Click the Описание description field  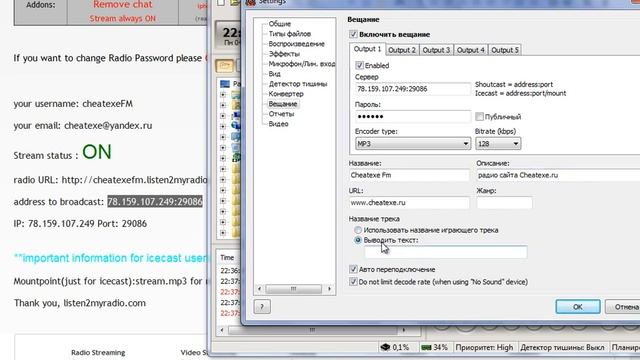[558, 175]
